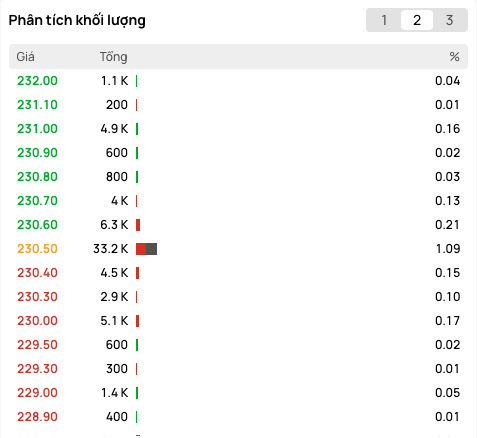Viewport: 477px width, 438px height.
Task: Switch to page 1 tab
Action: coord(384,20)
